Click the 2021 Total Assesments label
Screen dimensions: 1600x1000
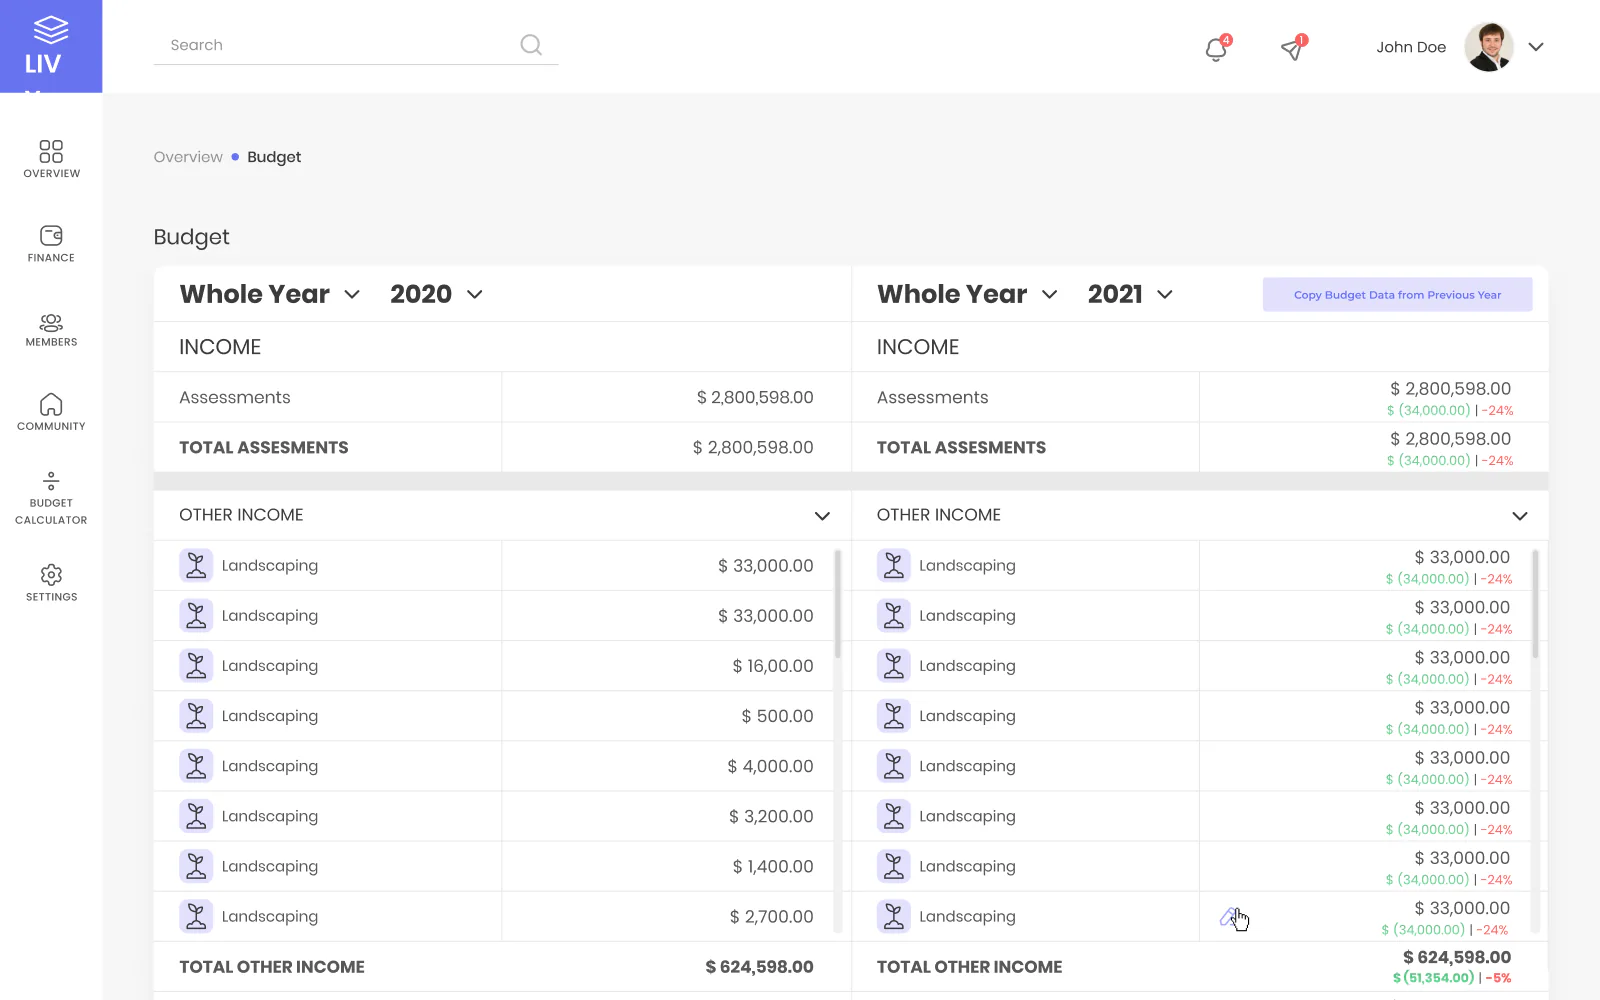click(961, 448)
